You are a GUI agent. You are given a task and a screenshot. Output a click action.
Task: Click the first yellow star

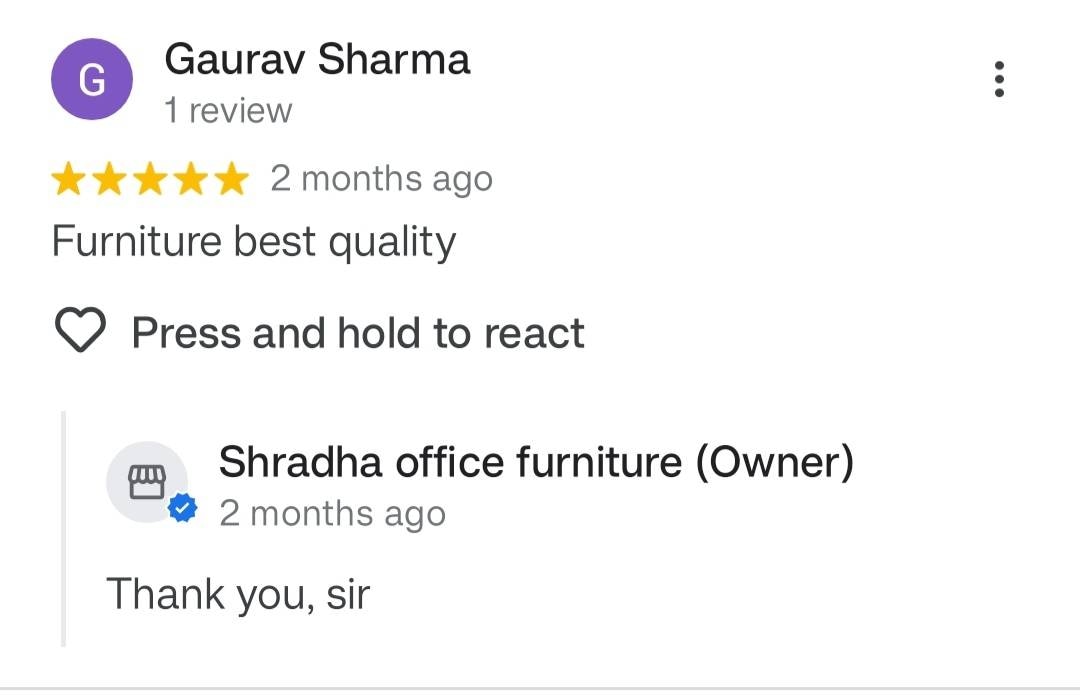[70, 180]
